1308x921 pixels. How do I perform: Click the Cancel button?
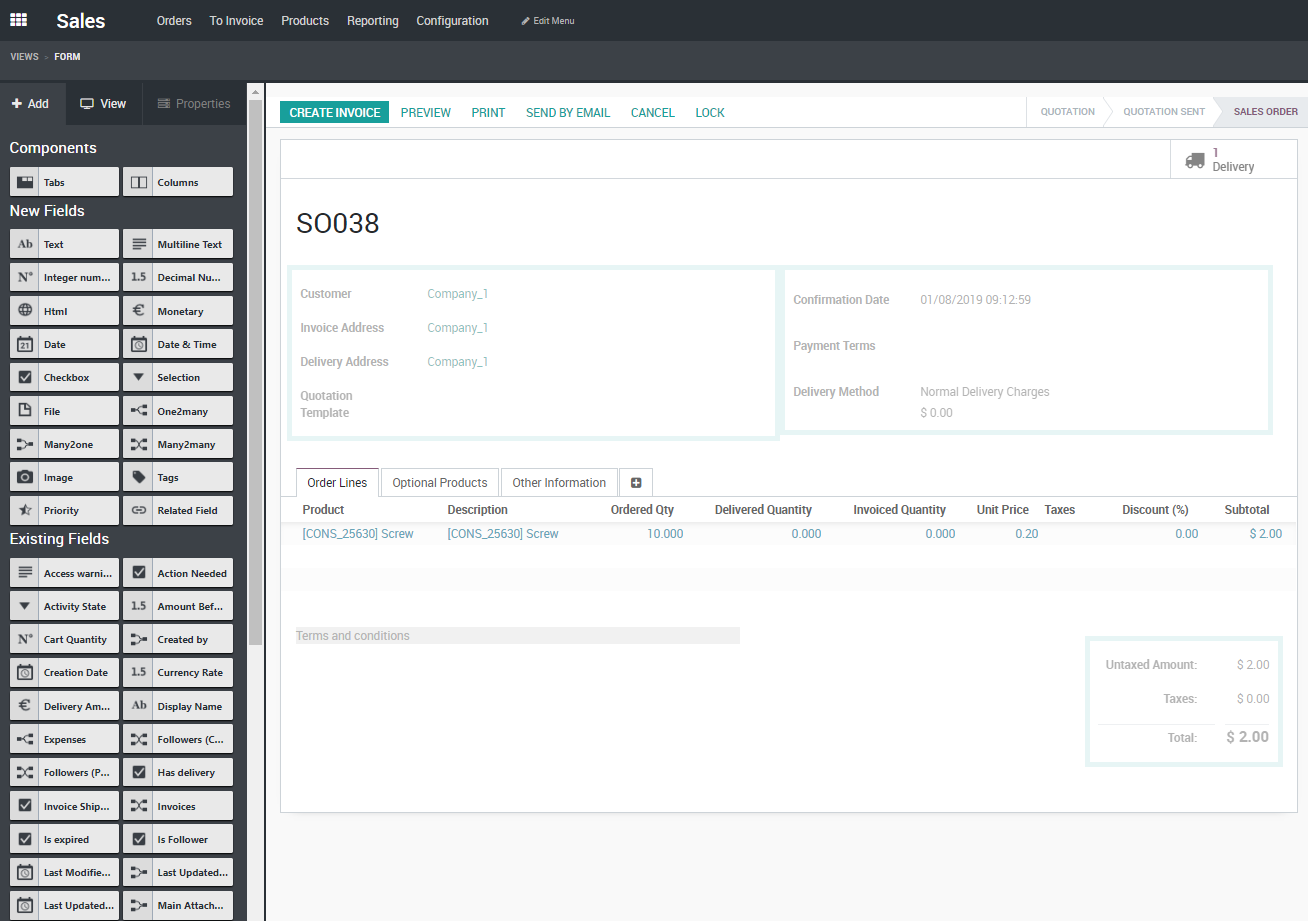[x=653, y=113]
